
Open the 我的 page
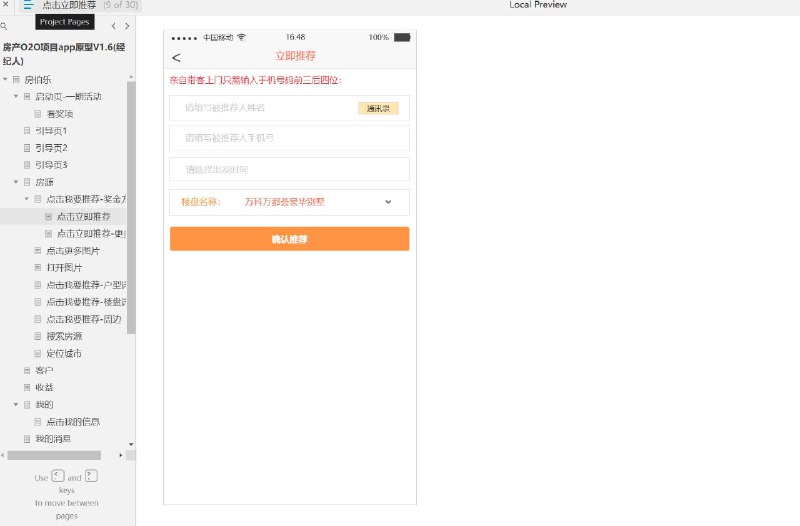click(44, 405)
